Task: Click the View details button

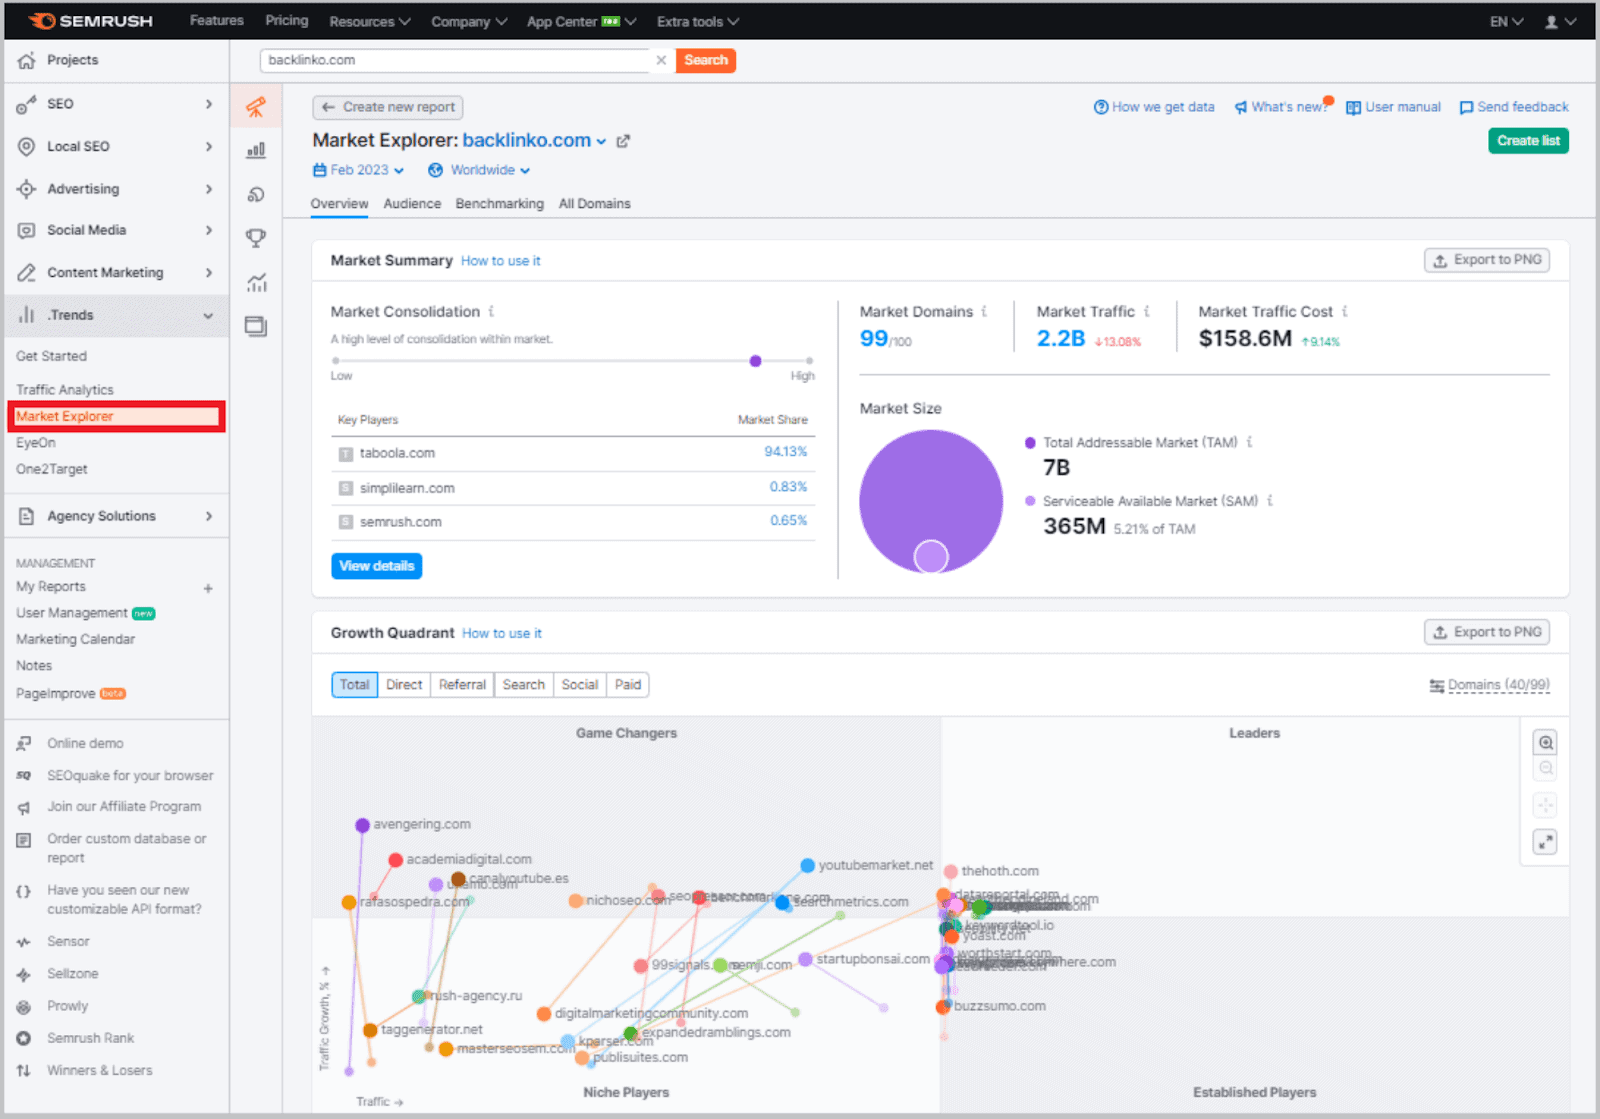Action: pos(377,566)
